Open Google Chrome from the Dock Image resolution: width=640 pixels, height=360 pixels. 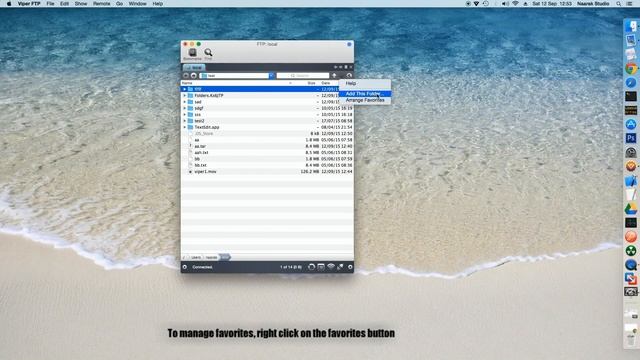[x=631, y=68]
